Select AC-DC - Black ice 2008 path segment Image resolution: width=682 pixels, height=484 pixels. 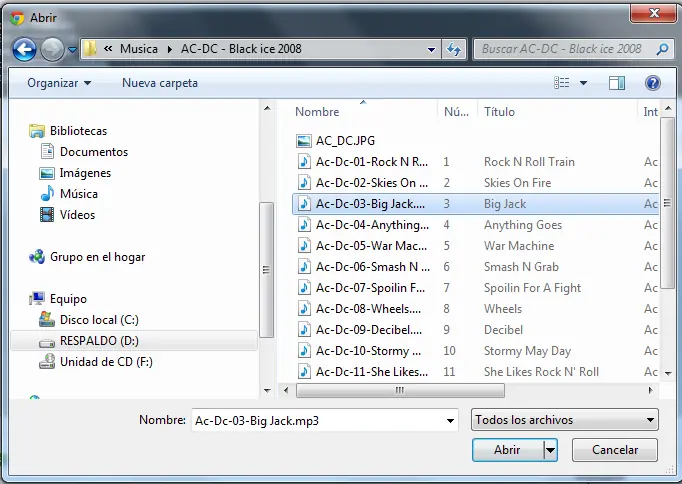[x=241, y=49]
